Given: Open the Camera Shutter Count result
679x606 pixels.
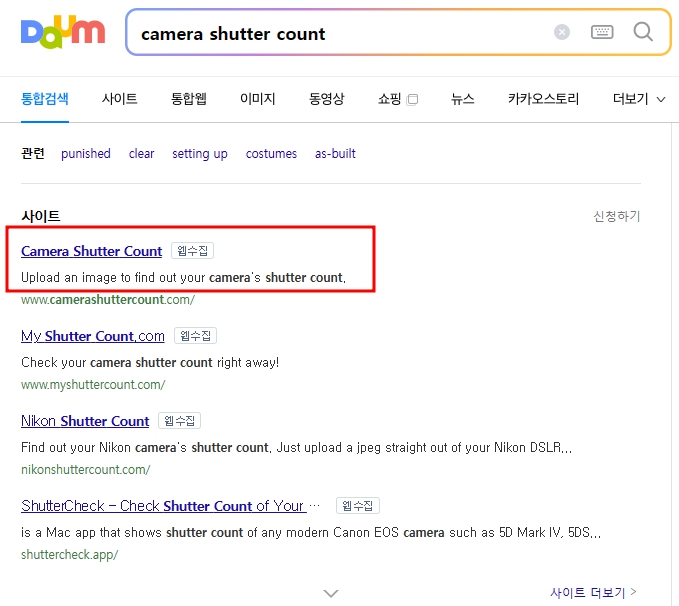Looking at the screenshot, I should click(x=91, y=251).
